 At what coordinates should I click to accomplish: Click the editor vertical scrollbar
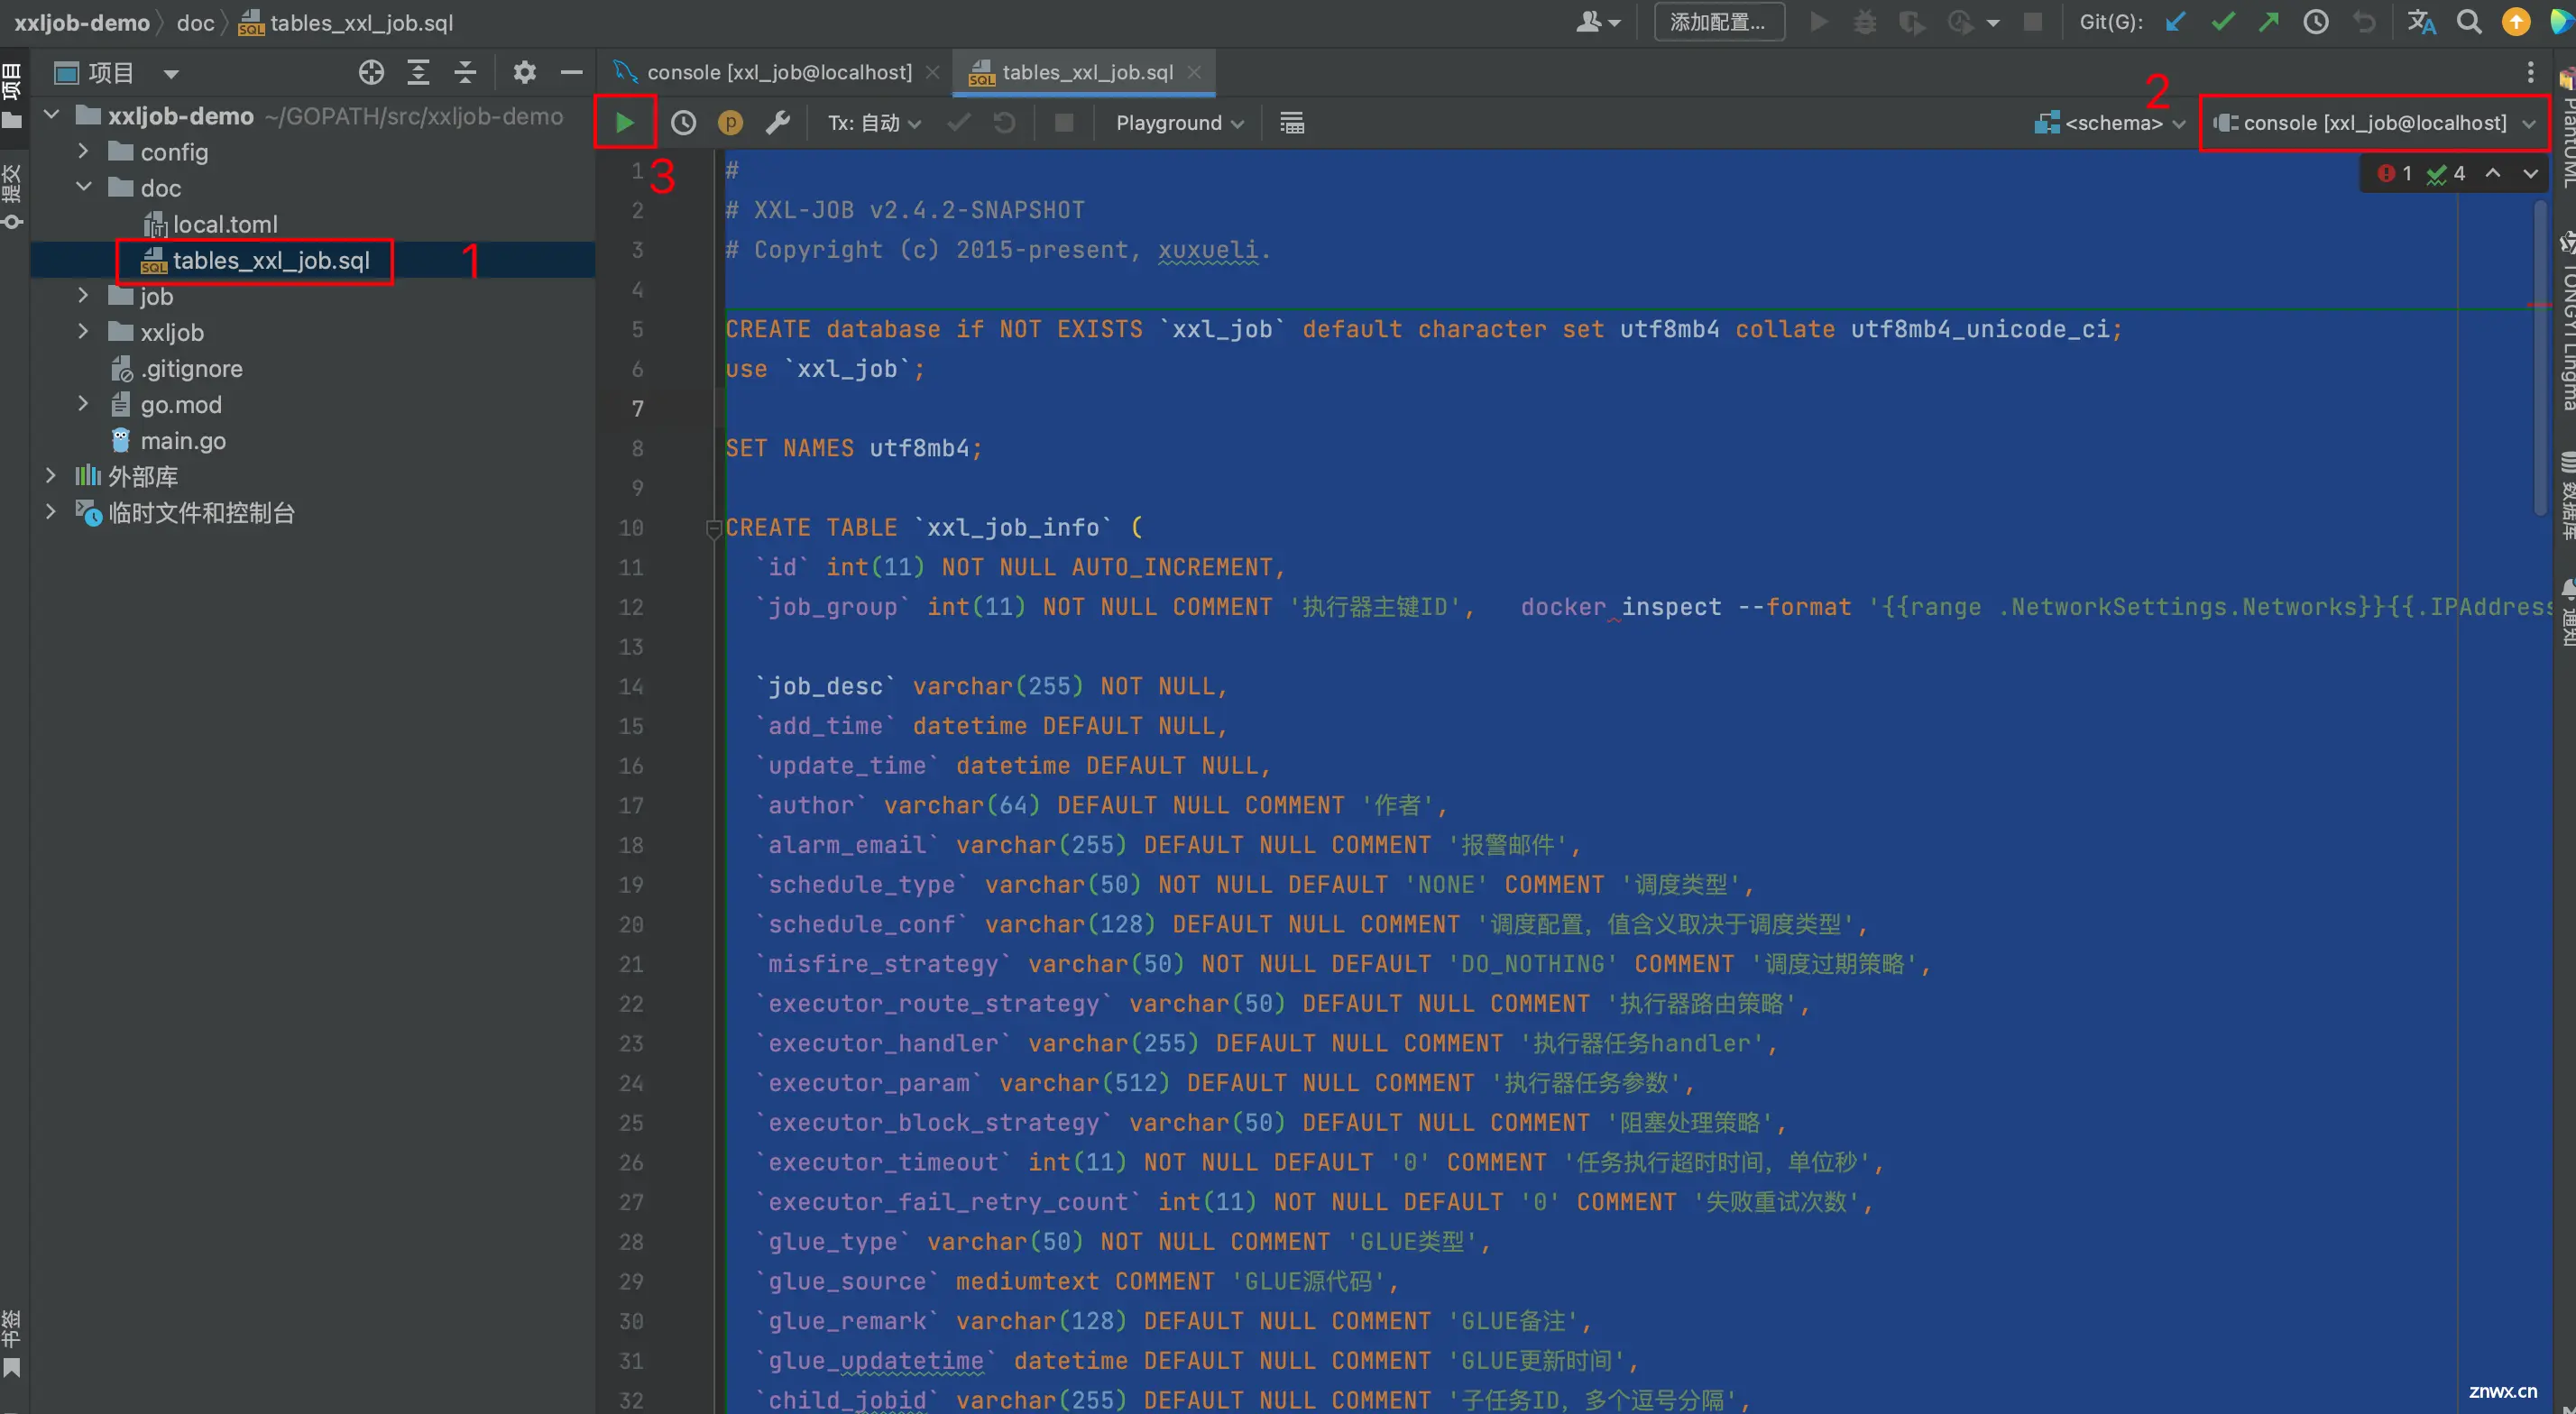pos(2540,357)
